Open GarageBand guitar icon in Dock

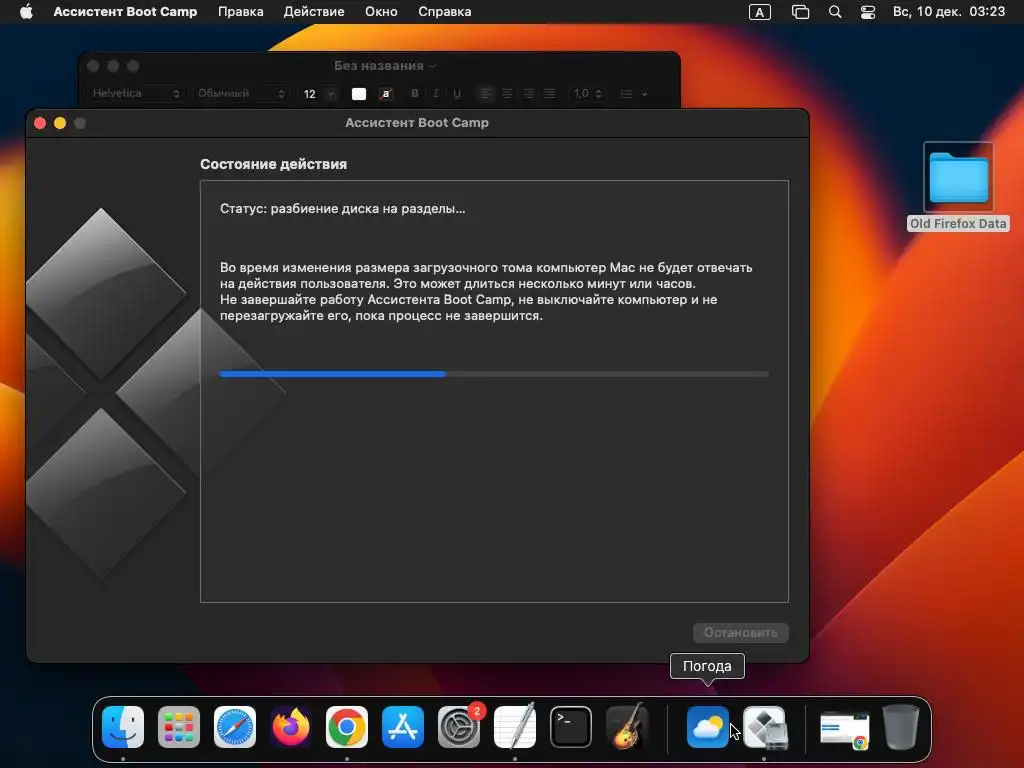pos(627,727)
